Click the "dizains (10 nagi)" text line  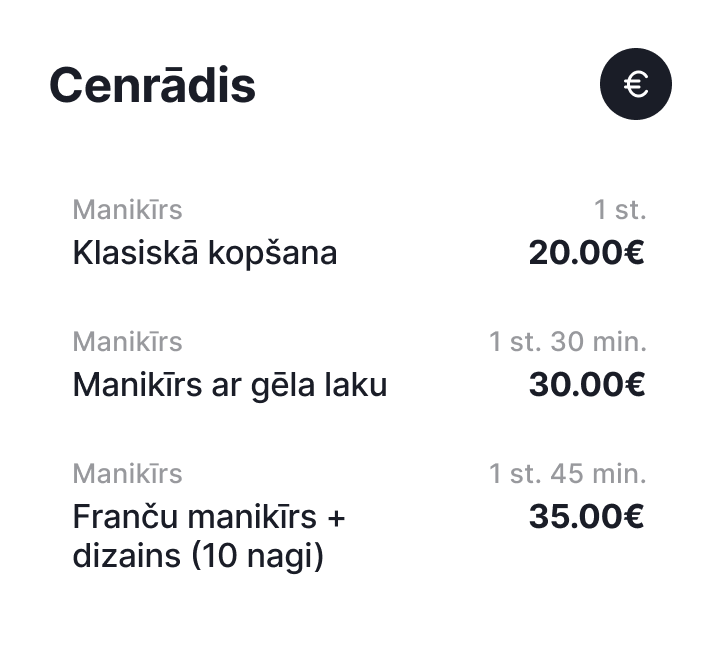[198, 556]
